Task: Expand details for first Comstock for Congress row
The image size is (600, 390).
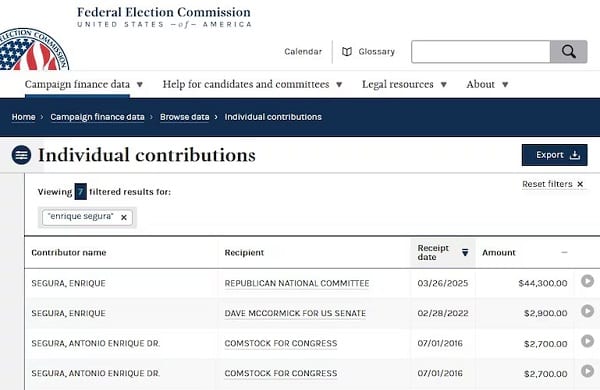Action: [587, 341]
